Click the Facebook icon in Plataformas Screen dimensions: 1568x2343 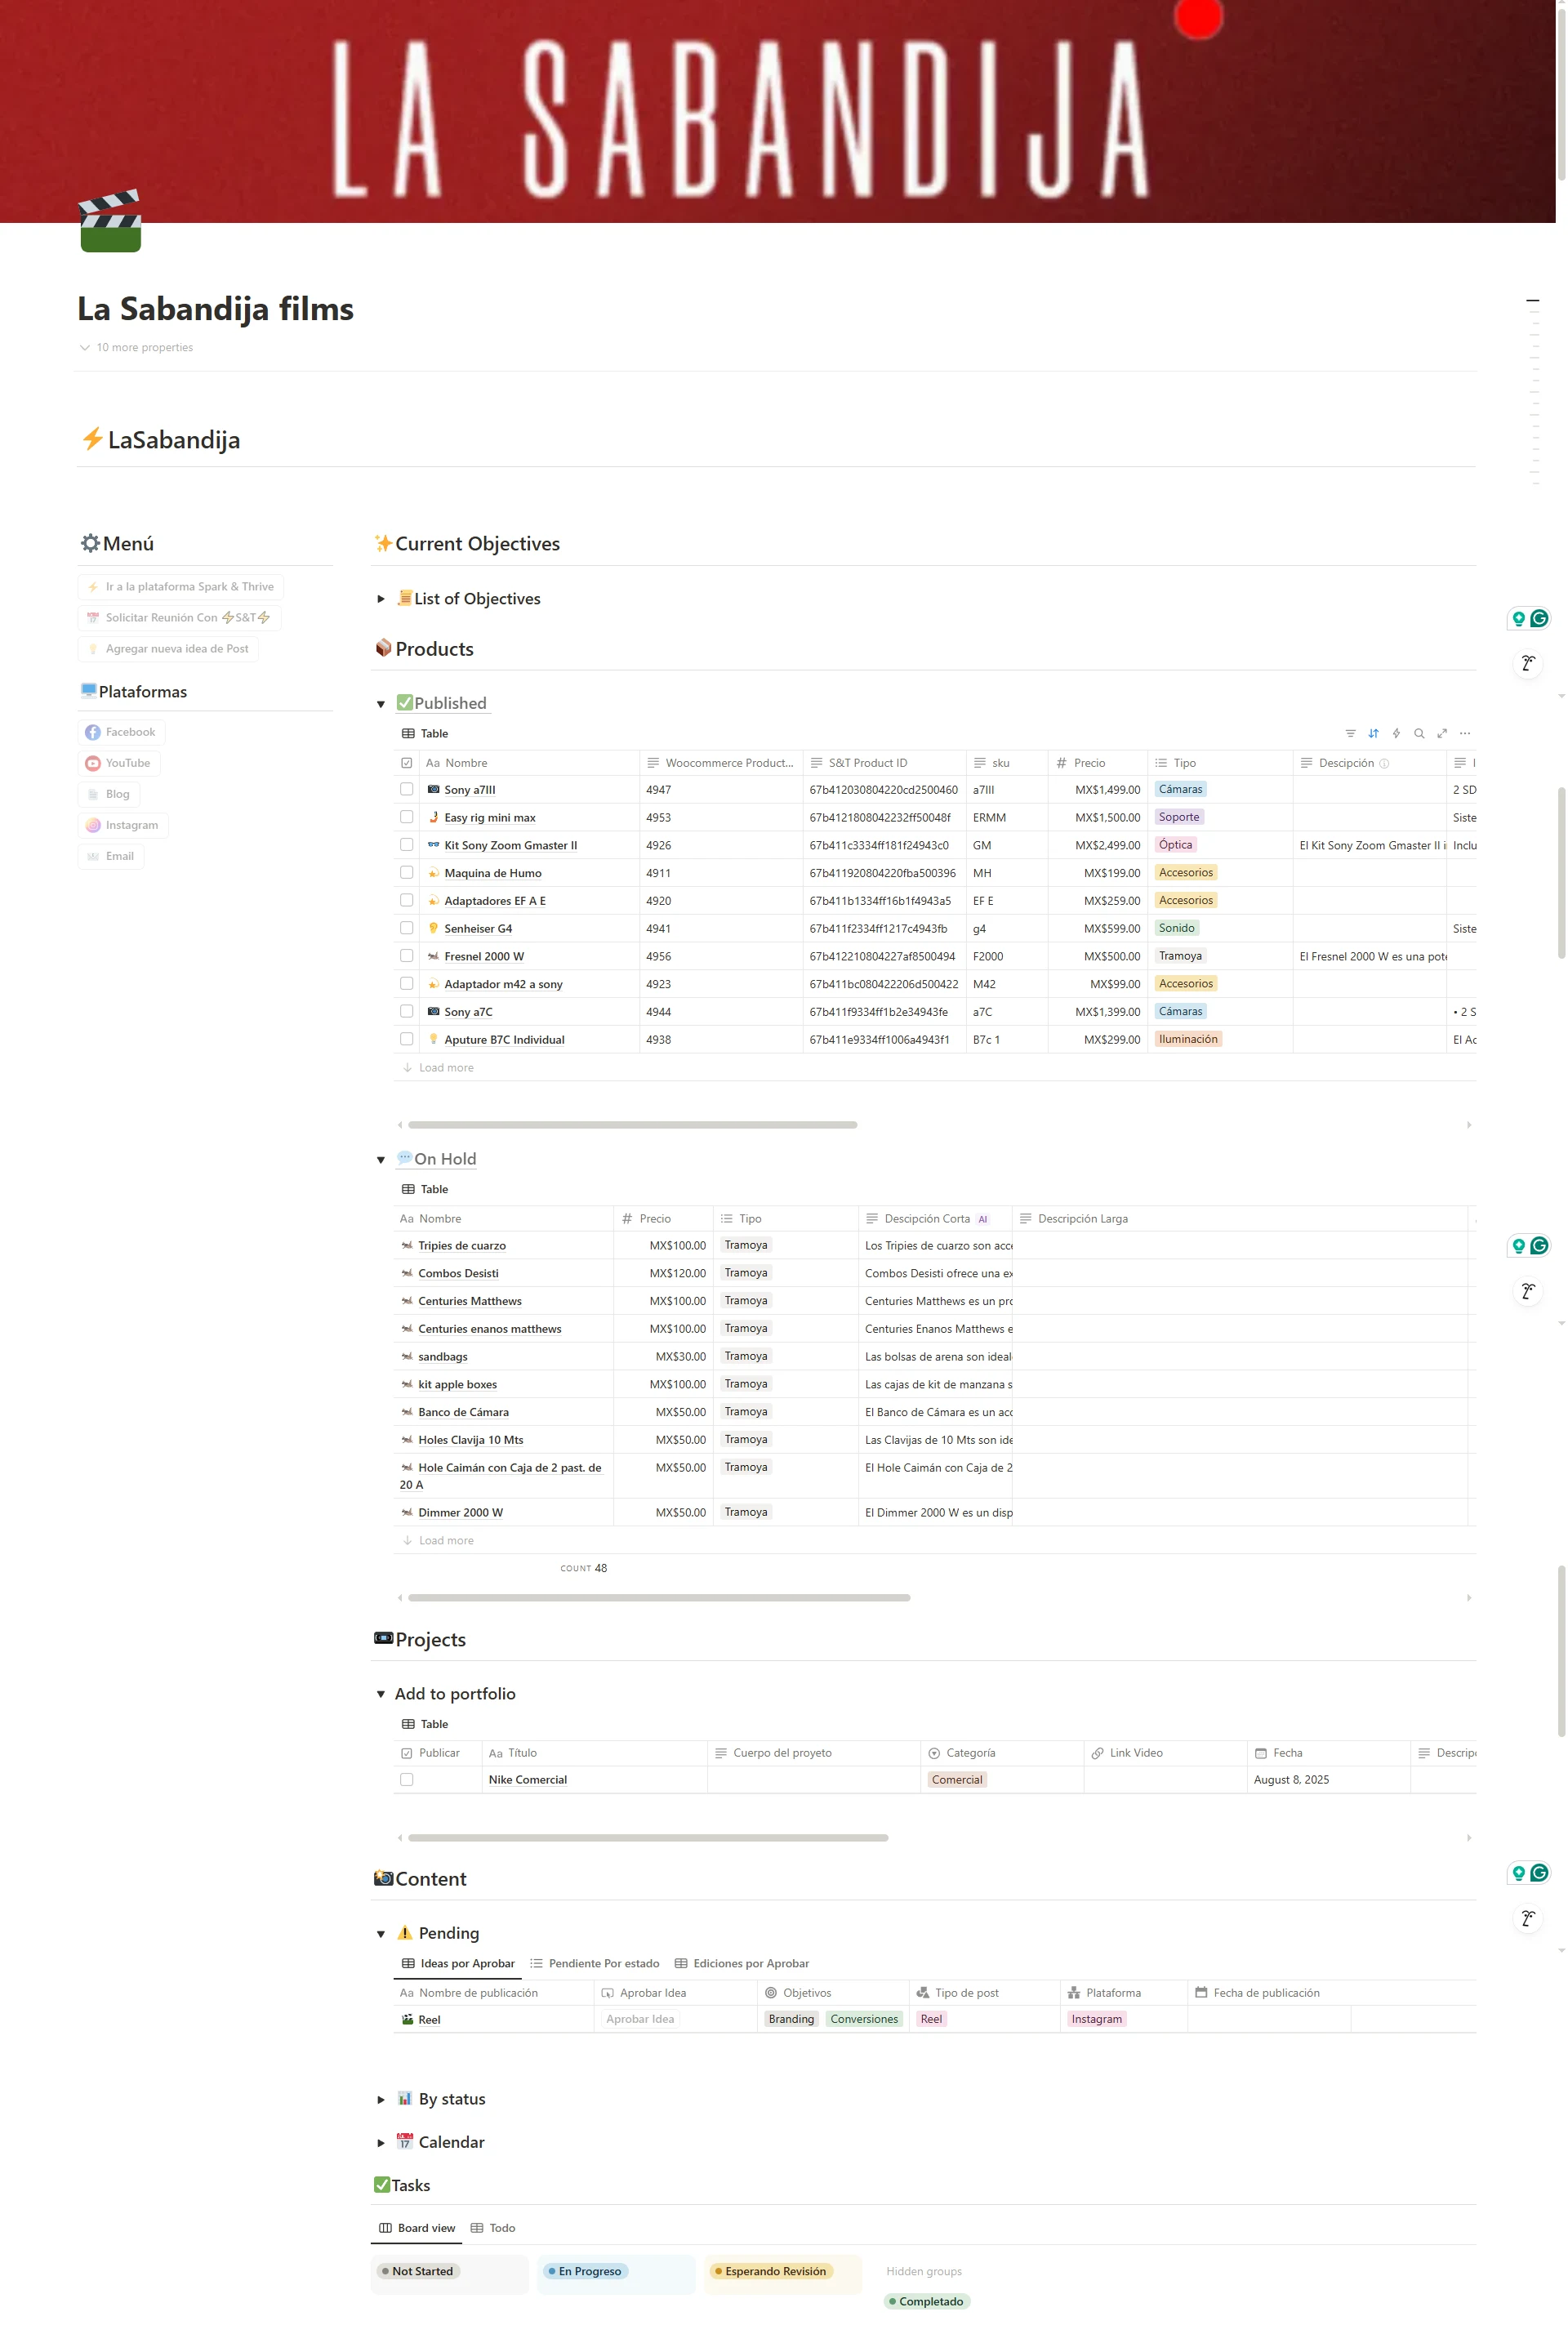pyautogui.click(x=93, y=732)
